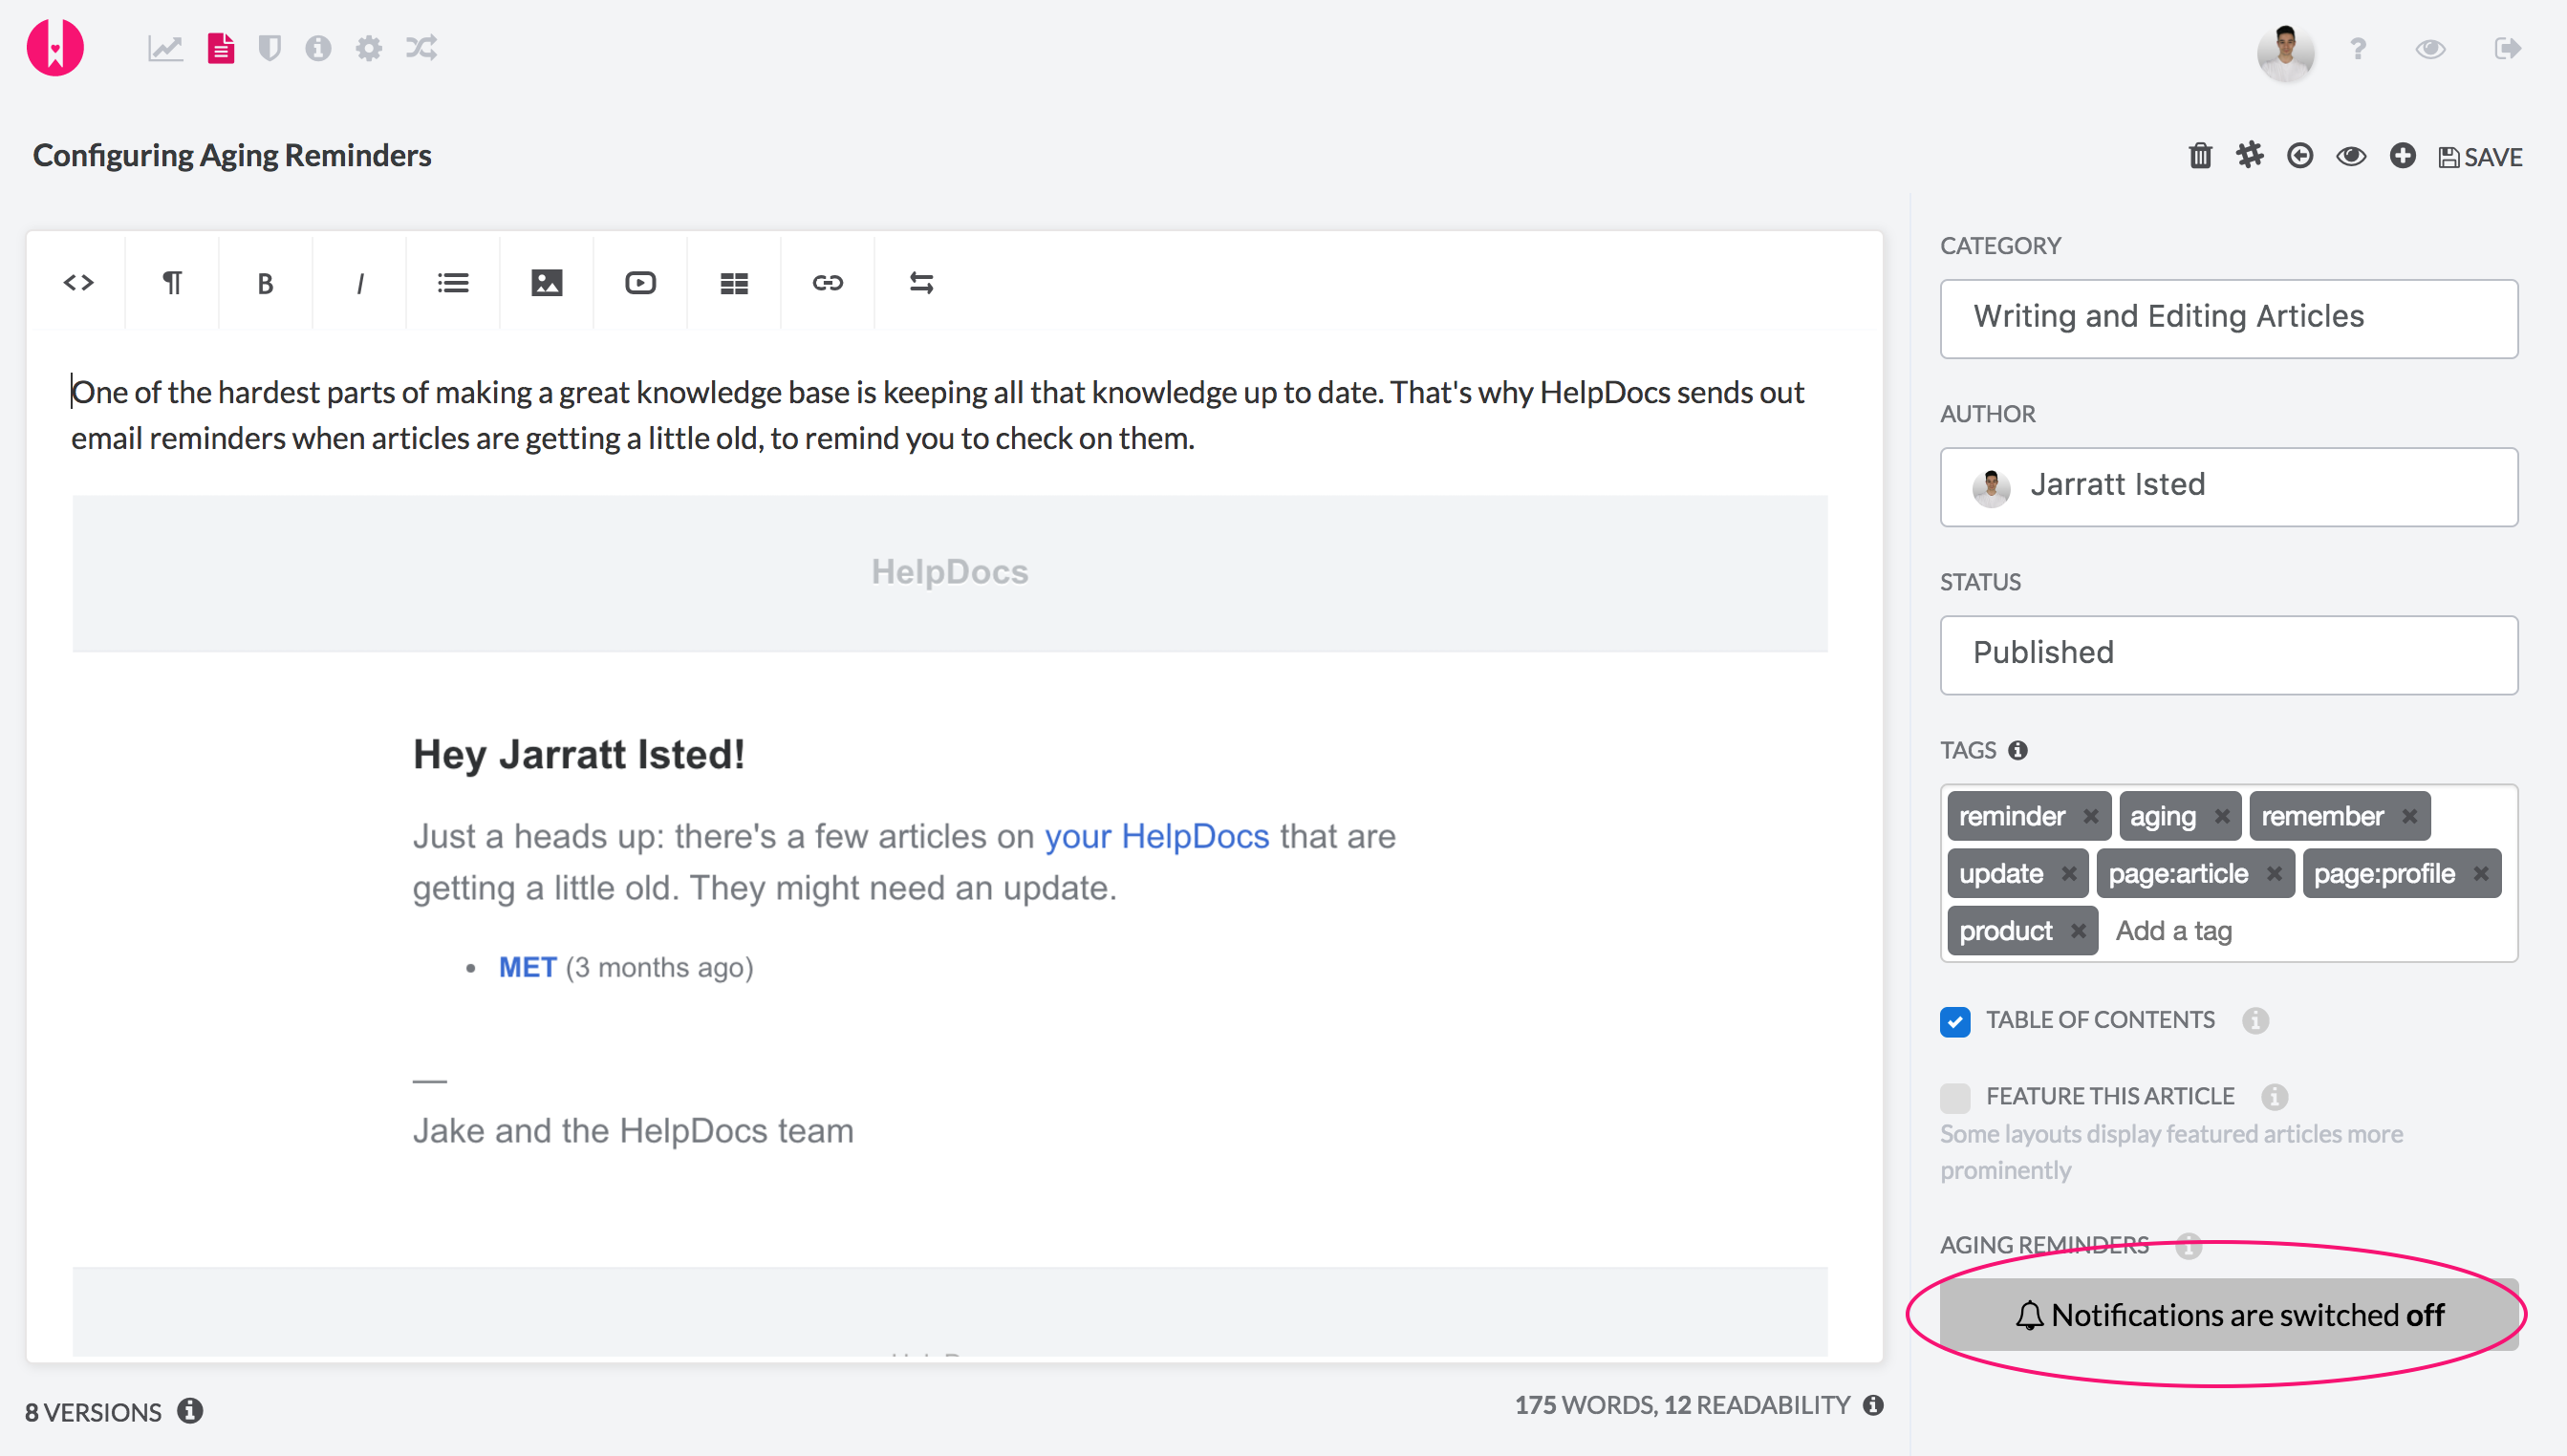Remove the 'aging' tag

(2222, 817)
